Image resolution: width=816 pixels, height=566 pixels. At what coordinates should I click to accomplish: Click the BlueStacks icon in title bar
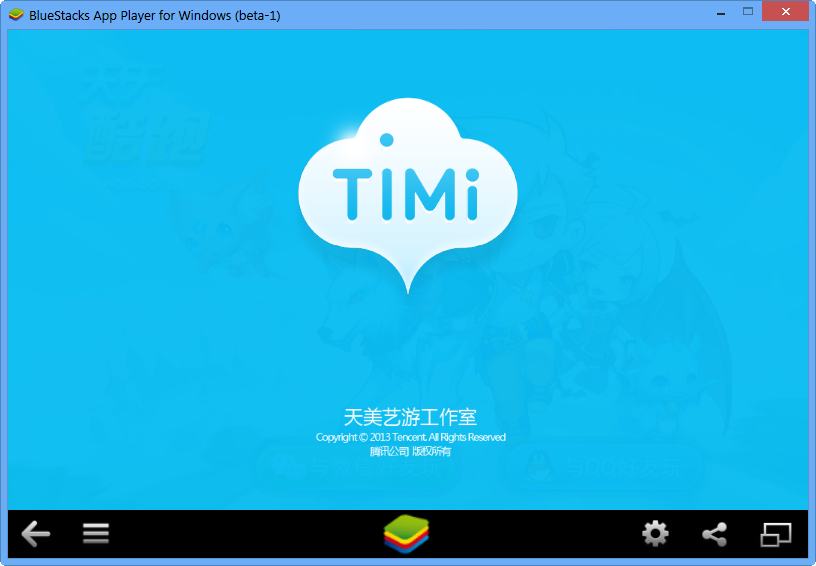pos(16,15)
